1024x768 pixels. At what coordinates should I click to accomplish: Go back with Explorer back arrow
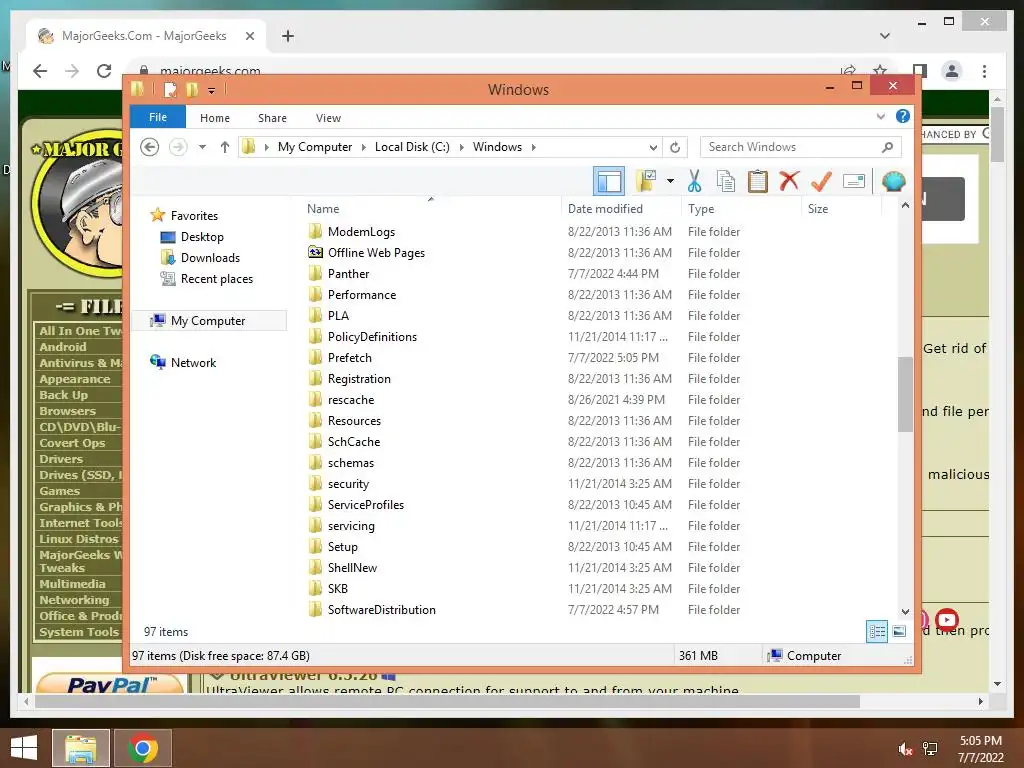coord(150,147)
